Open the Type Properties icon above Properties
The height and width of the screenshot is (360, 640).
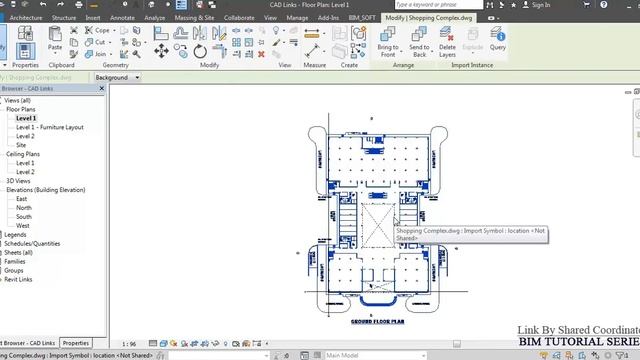tap(25, 33)
